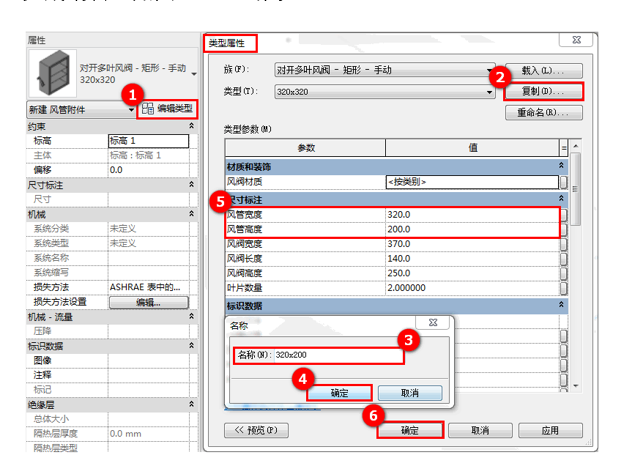This screenshot has width=617, height=467.
Task: Open the 类型(T) dropdown showing 320x320
Action: (384, 92)
